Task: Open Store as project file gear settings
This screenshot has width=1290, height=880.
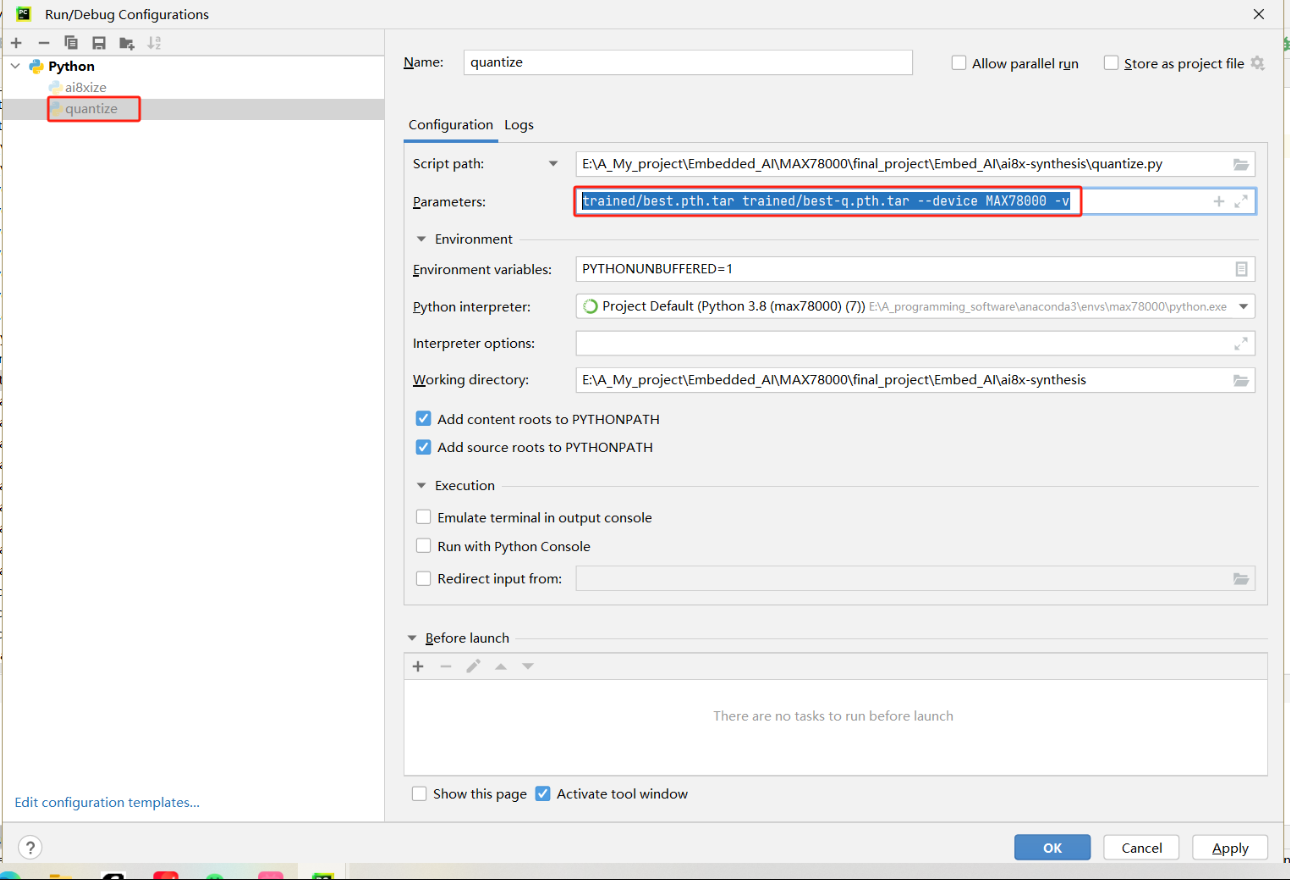Action: point(1258,63)
